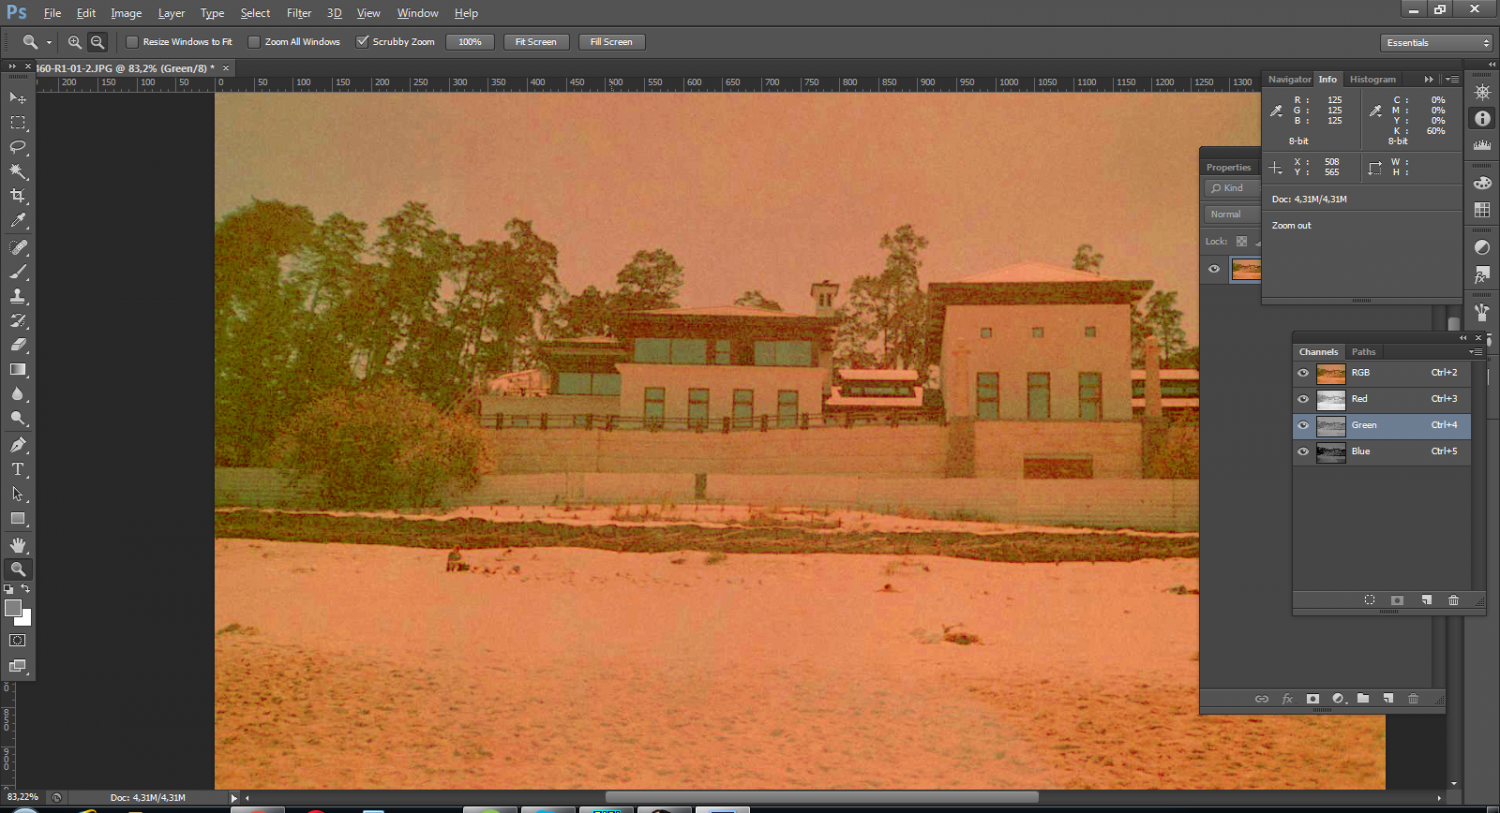This screenshot has width=1500, height=813.
Task: Open the layer blend mode Normal dropdown
Action: (1232, 214)
